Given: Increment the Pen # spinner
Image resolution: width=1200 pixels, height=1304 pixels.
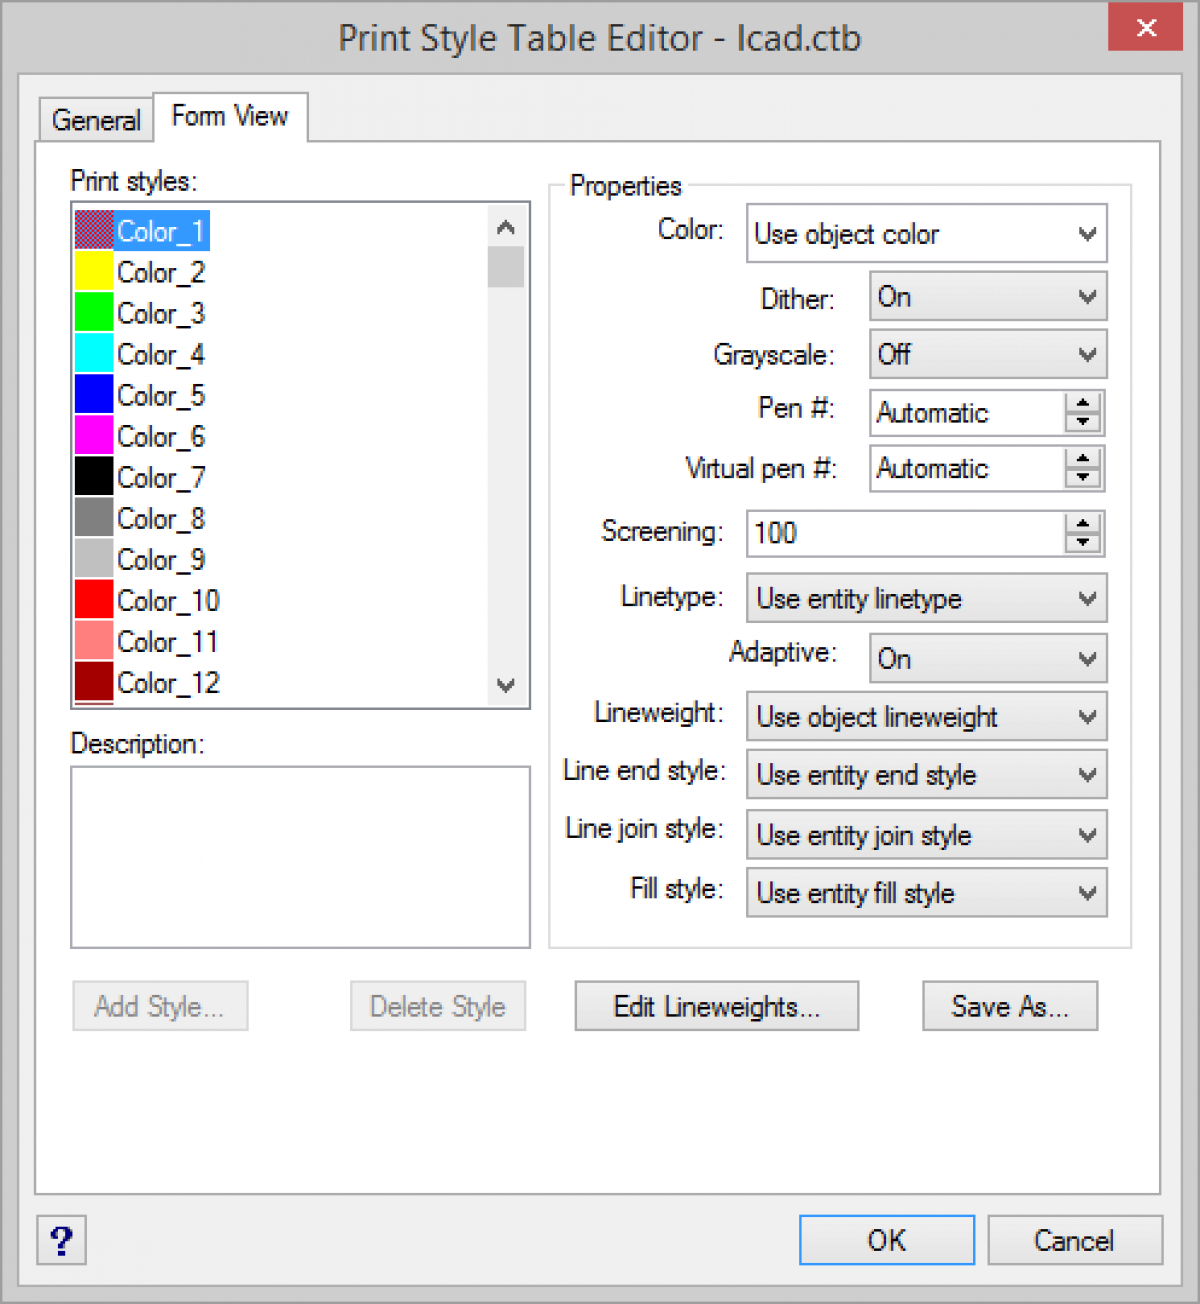Looking at the screenshot, I should point(1081,403).
